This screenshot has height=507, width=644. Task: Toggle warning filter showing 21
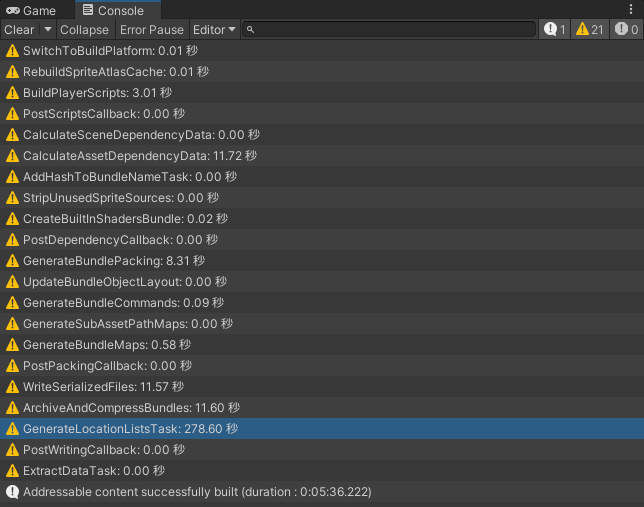[590, 30]
